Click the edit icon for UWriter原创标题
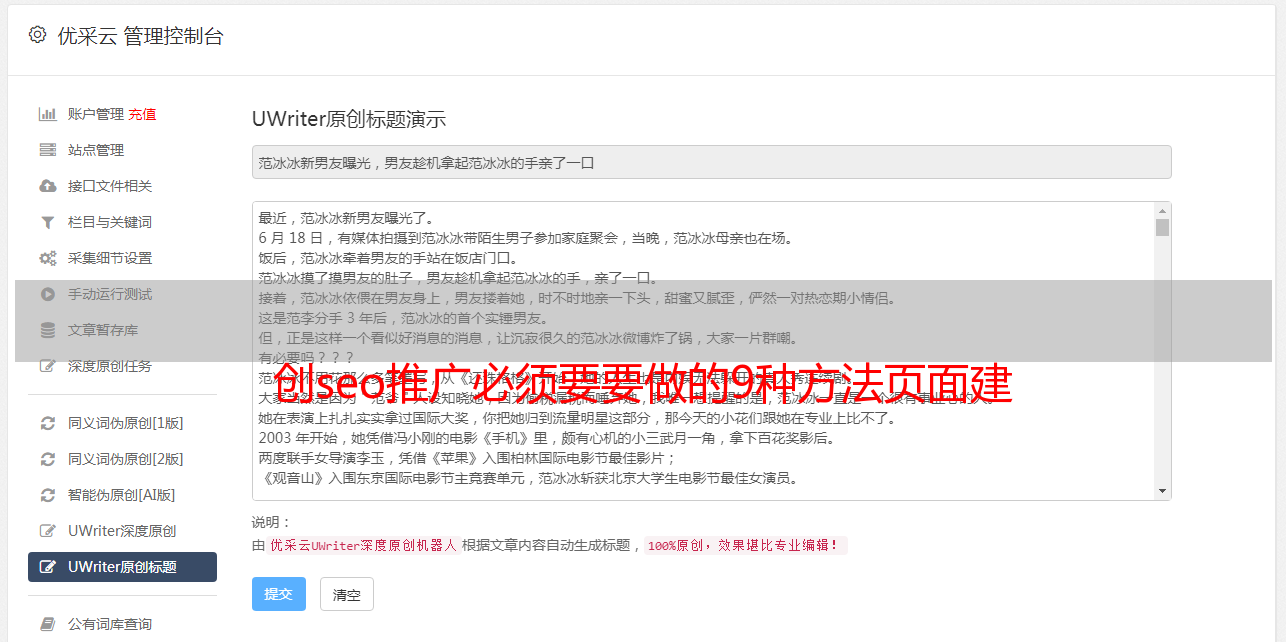1286x642 pixels. [47, 567]
